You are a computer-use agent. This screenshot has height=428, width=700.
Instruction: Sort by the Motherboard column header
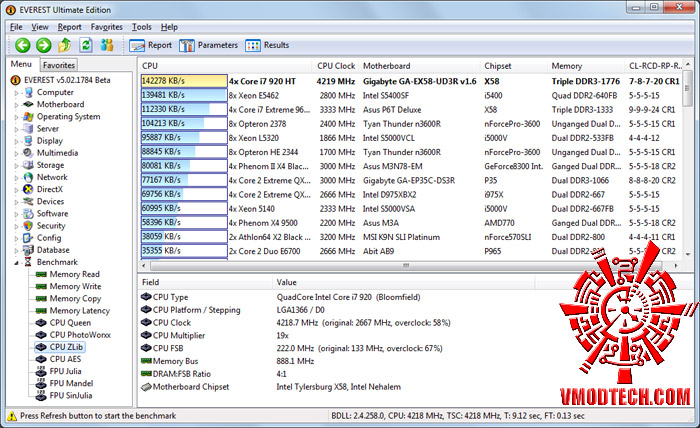pos(419,66)
